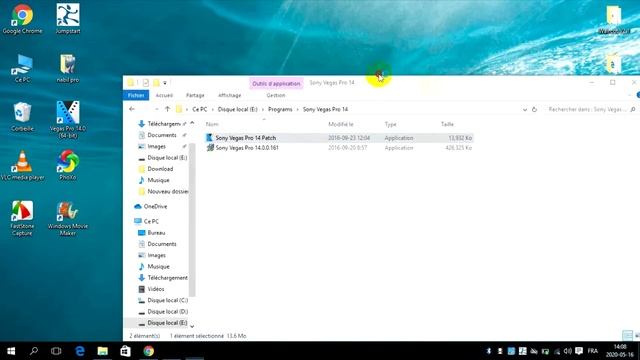The height and width of the screenshot is (360, 640).
Task: Click the volume icon in system tray
Action: coord(568,351)
